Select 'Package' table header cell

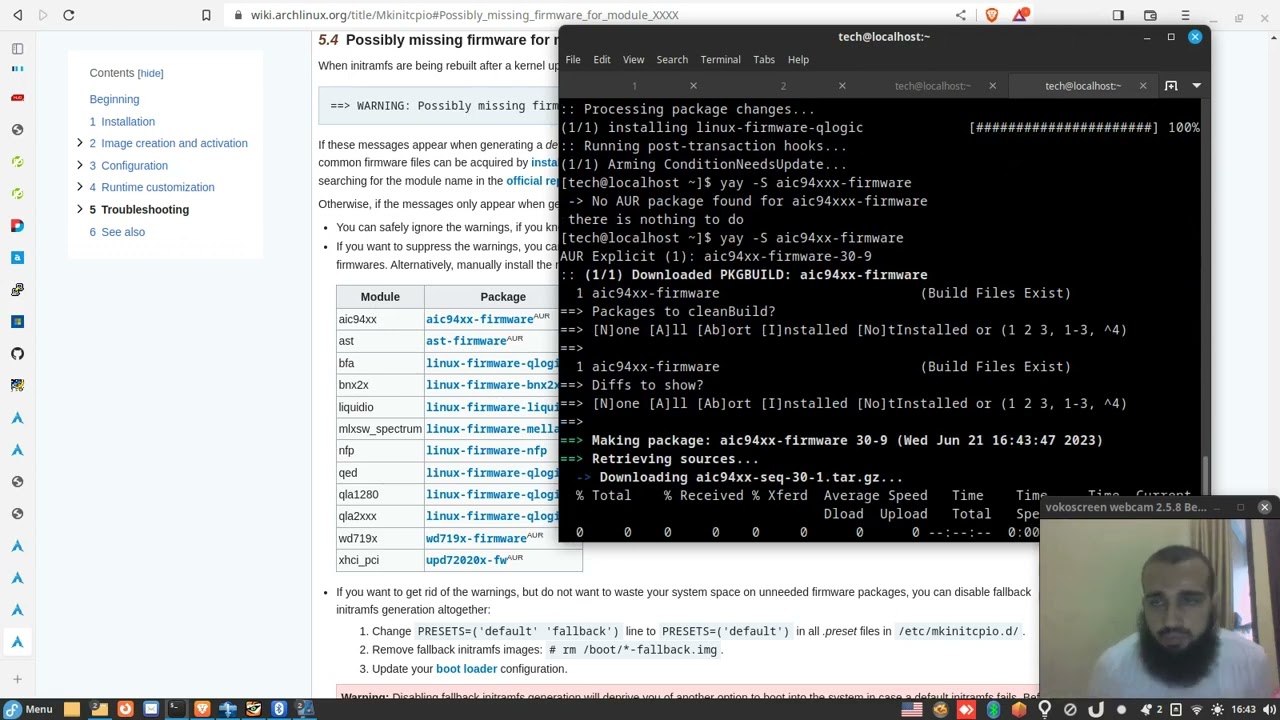click(x=503, y=297)
